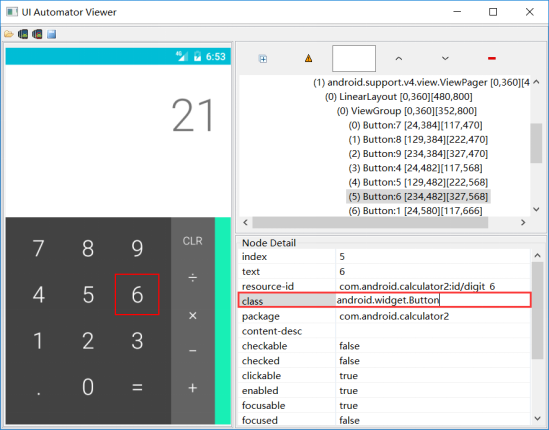Click the checked value false
Screen dimensions: 549x430
point(433,361)
